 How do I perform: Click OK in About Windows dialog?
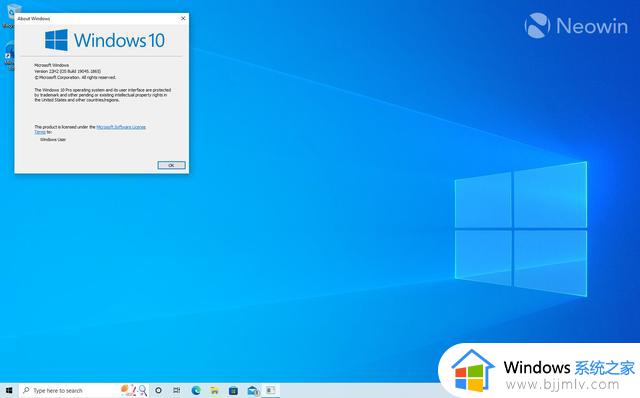(x=171, y=165)
